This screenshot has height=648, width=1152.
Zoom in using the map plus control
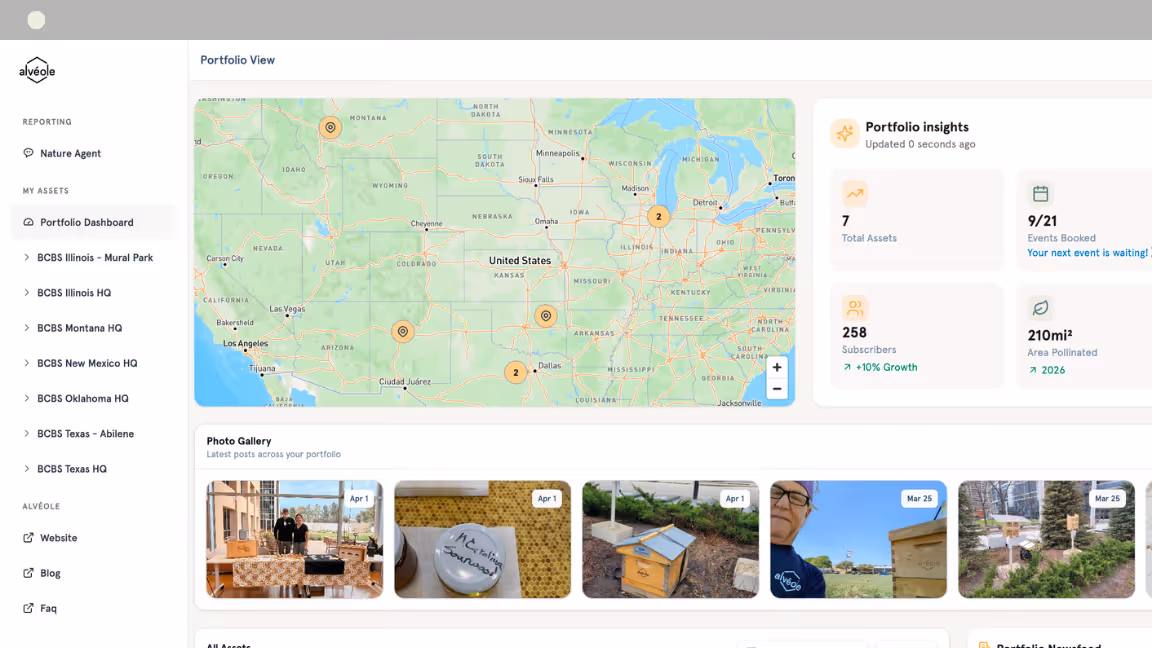(x=777, y=367)
